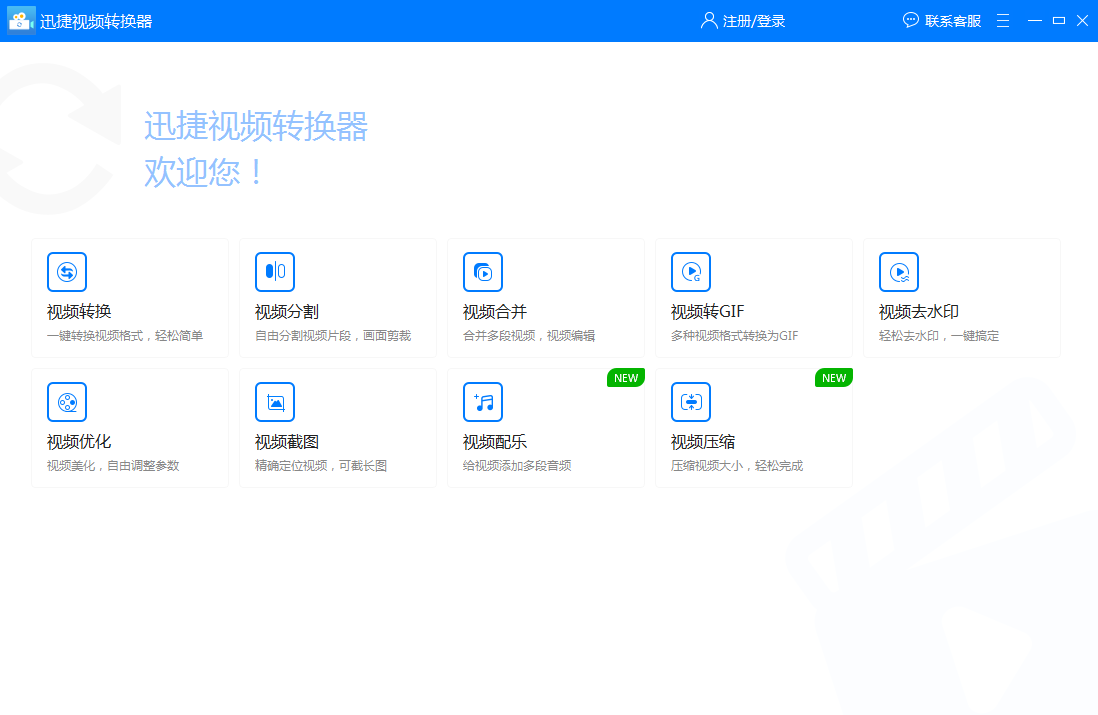Select the 视频分割 split icon

coord(275,272)
